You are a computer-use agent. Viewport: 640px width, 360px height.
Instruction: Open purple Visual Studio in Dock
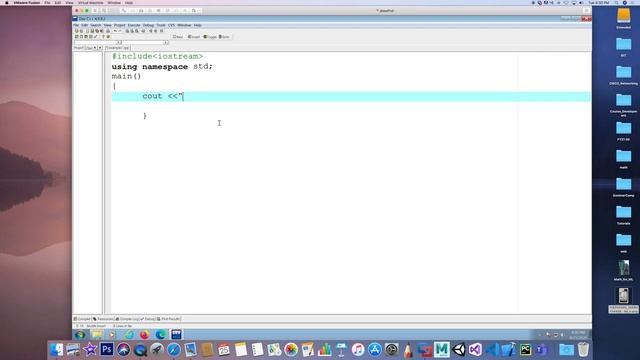tap(475, 350)
